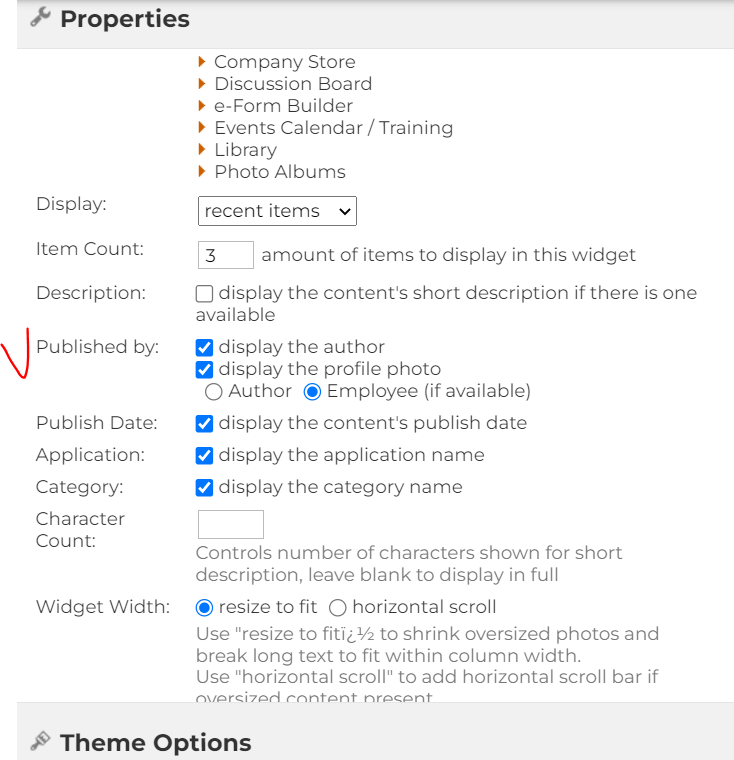Click the paintbrush icon beside Theme Options
Image resolution: width=734 pixels, height=760 pixels.
pos(40,741)
